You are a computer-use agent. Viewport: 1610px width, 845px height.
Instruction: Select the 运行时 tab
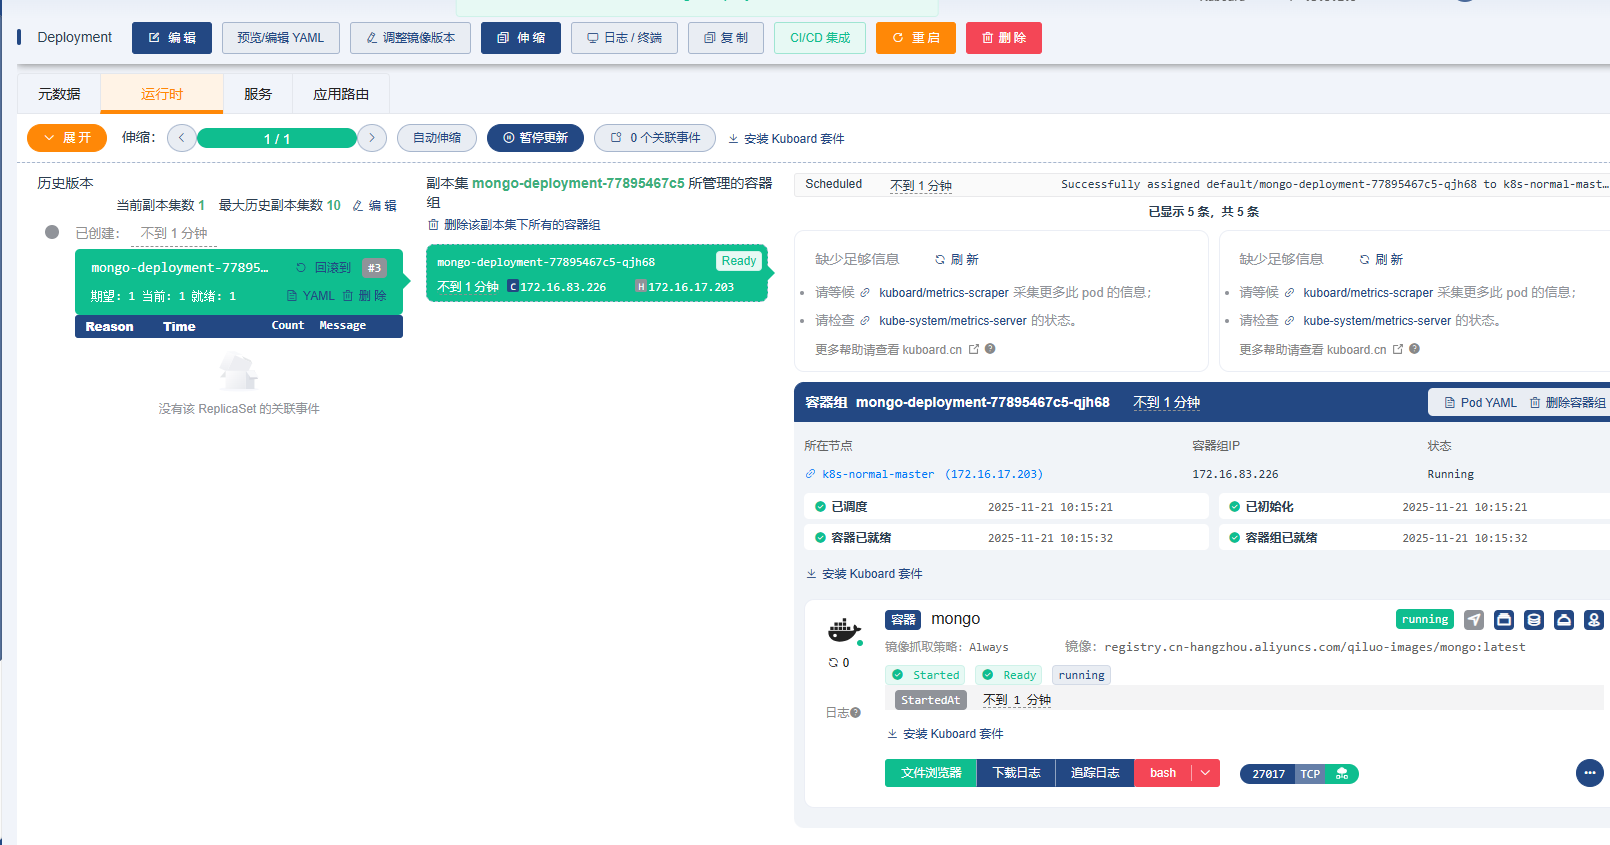pos(162,94)
